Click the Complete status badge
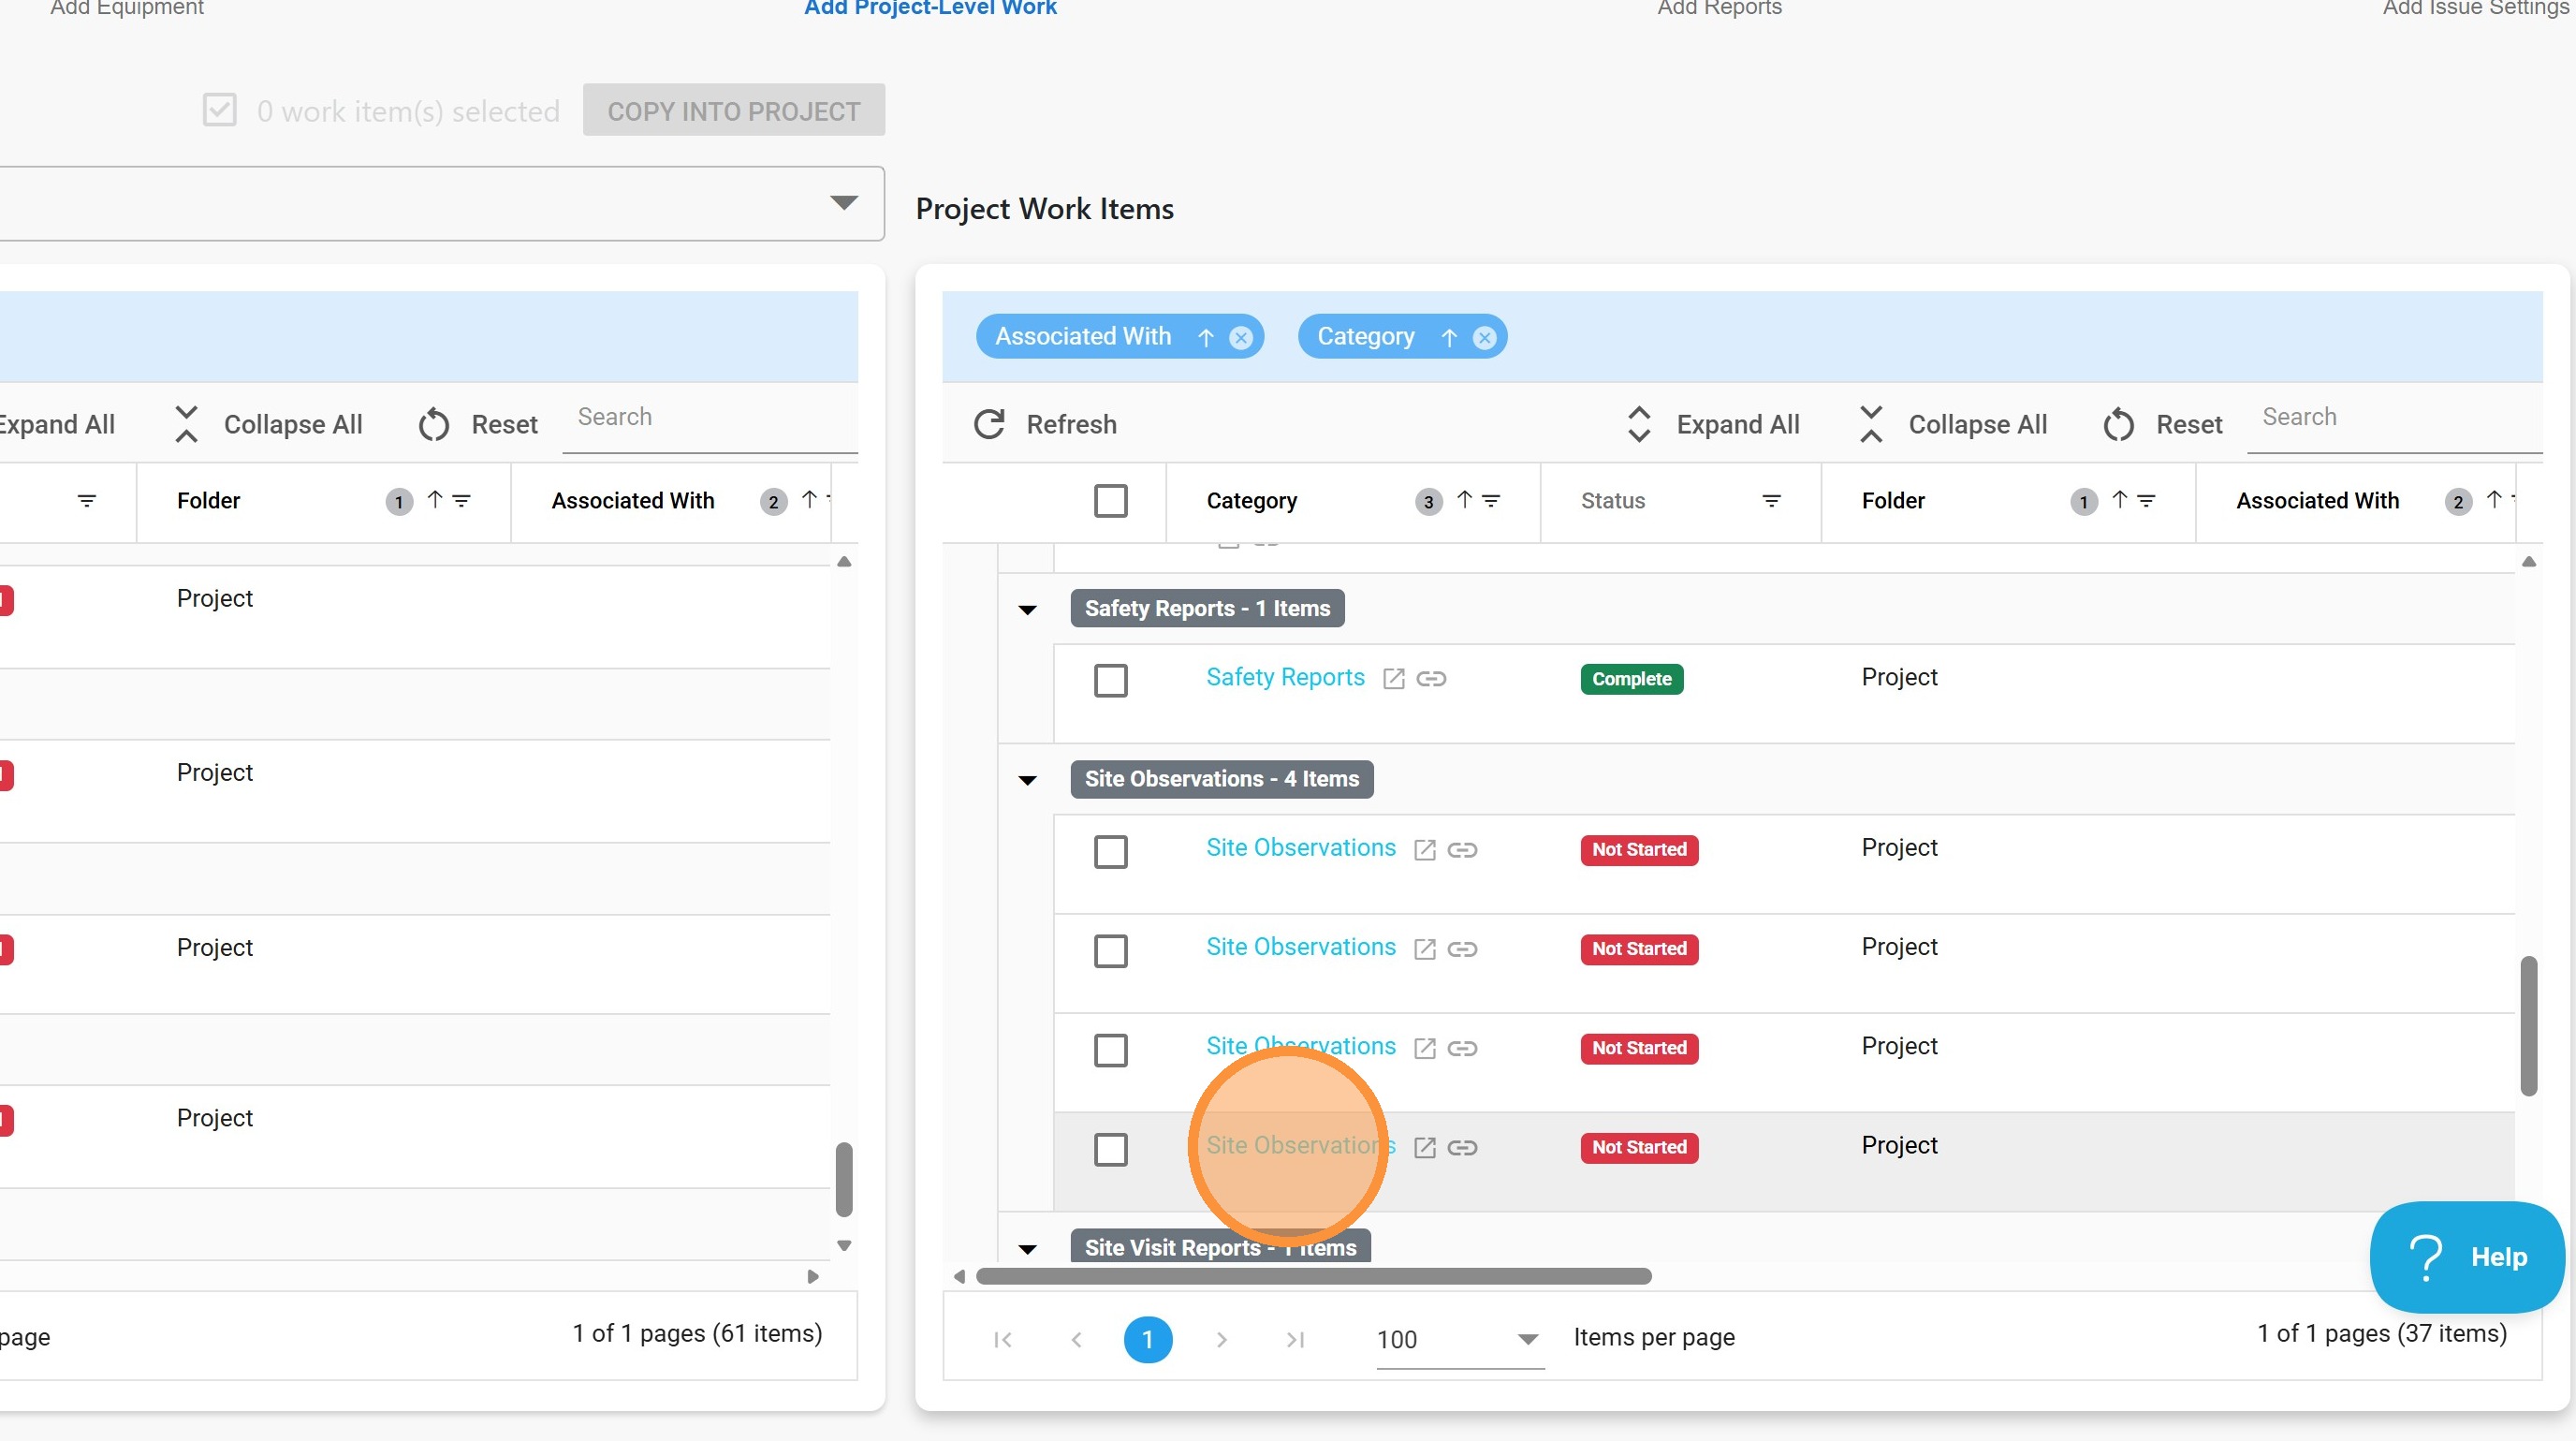Viewport: 2576px width, 1441px height. tap(1631, 679)
